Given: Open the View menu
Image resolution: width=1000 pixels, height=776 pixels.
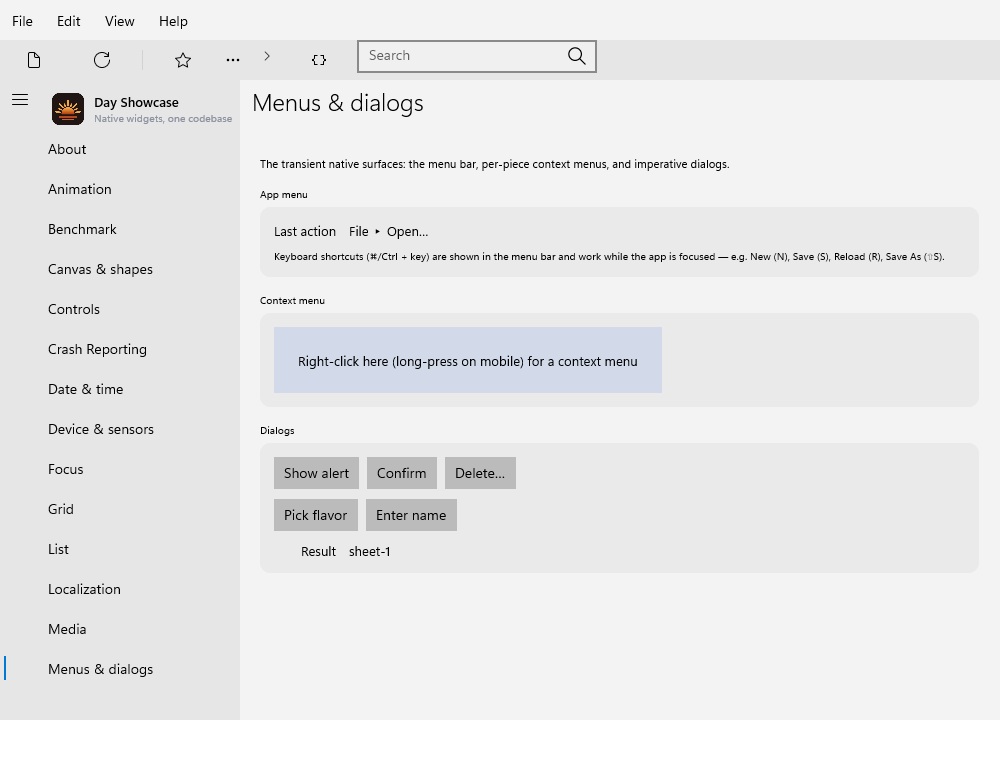Looking at the screenshot, I should coord(119,21).
